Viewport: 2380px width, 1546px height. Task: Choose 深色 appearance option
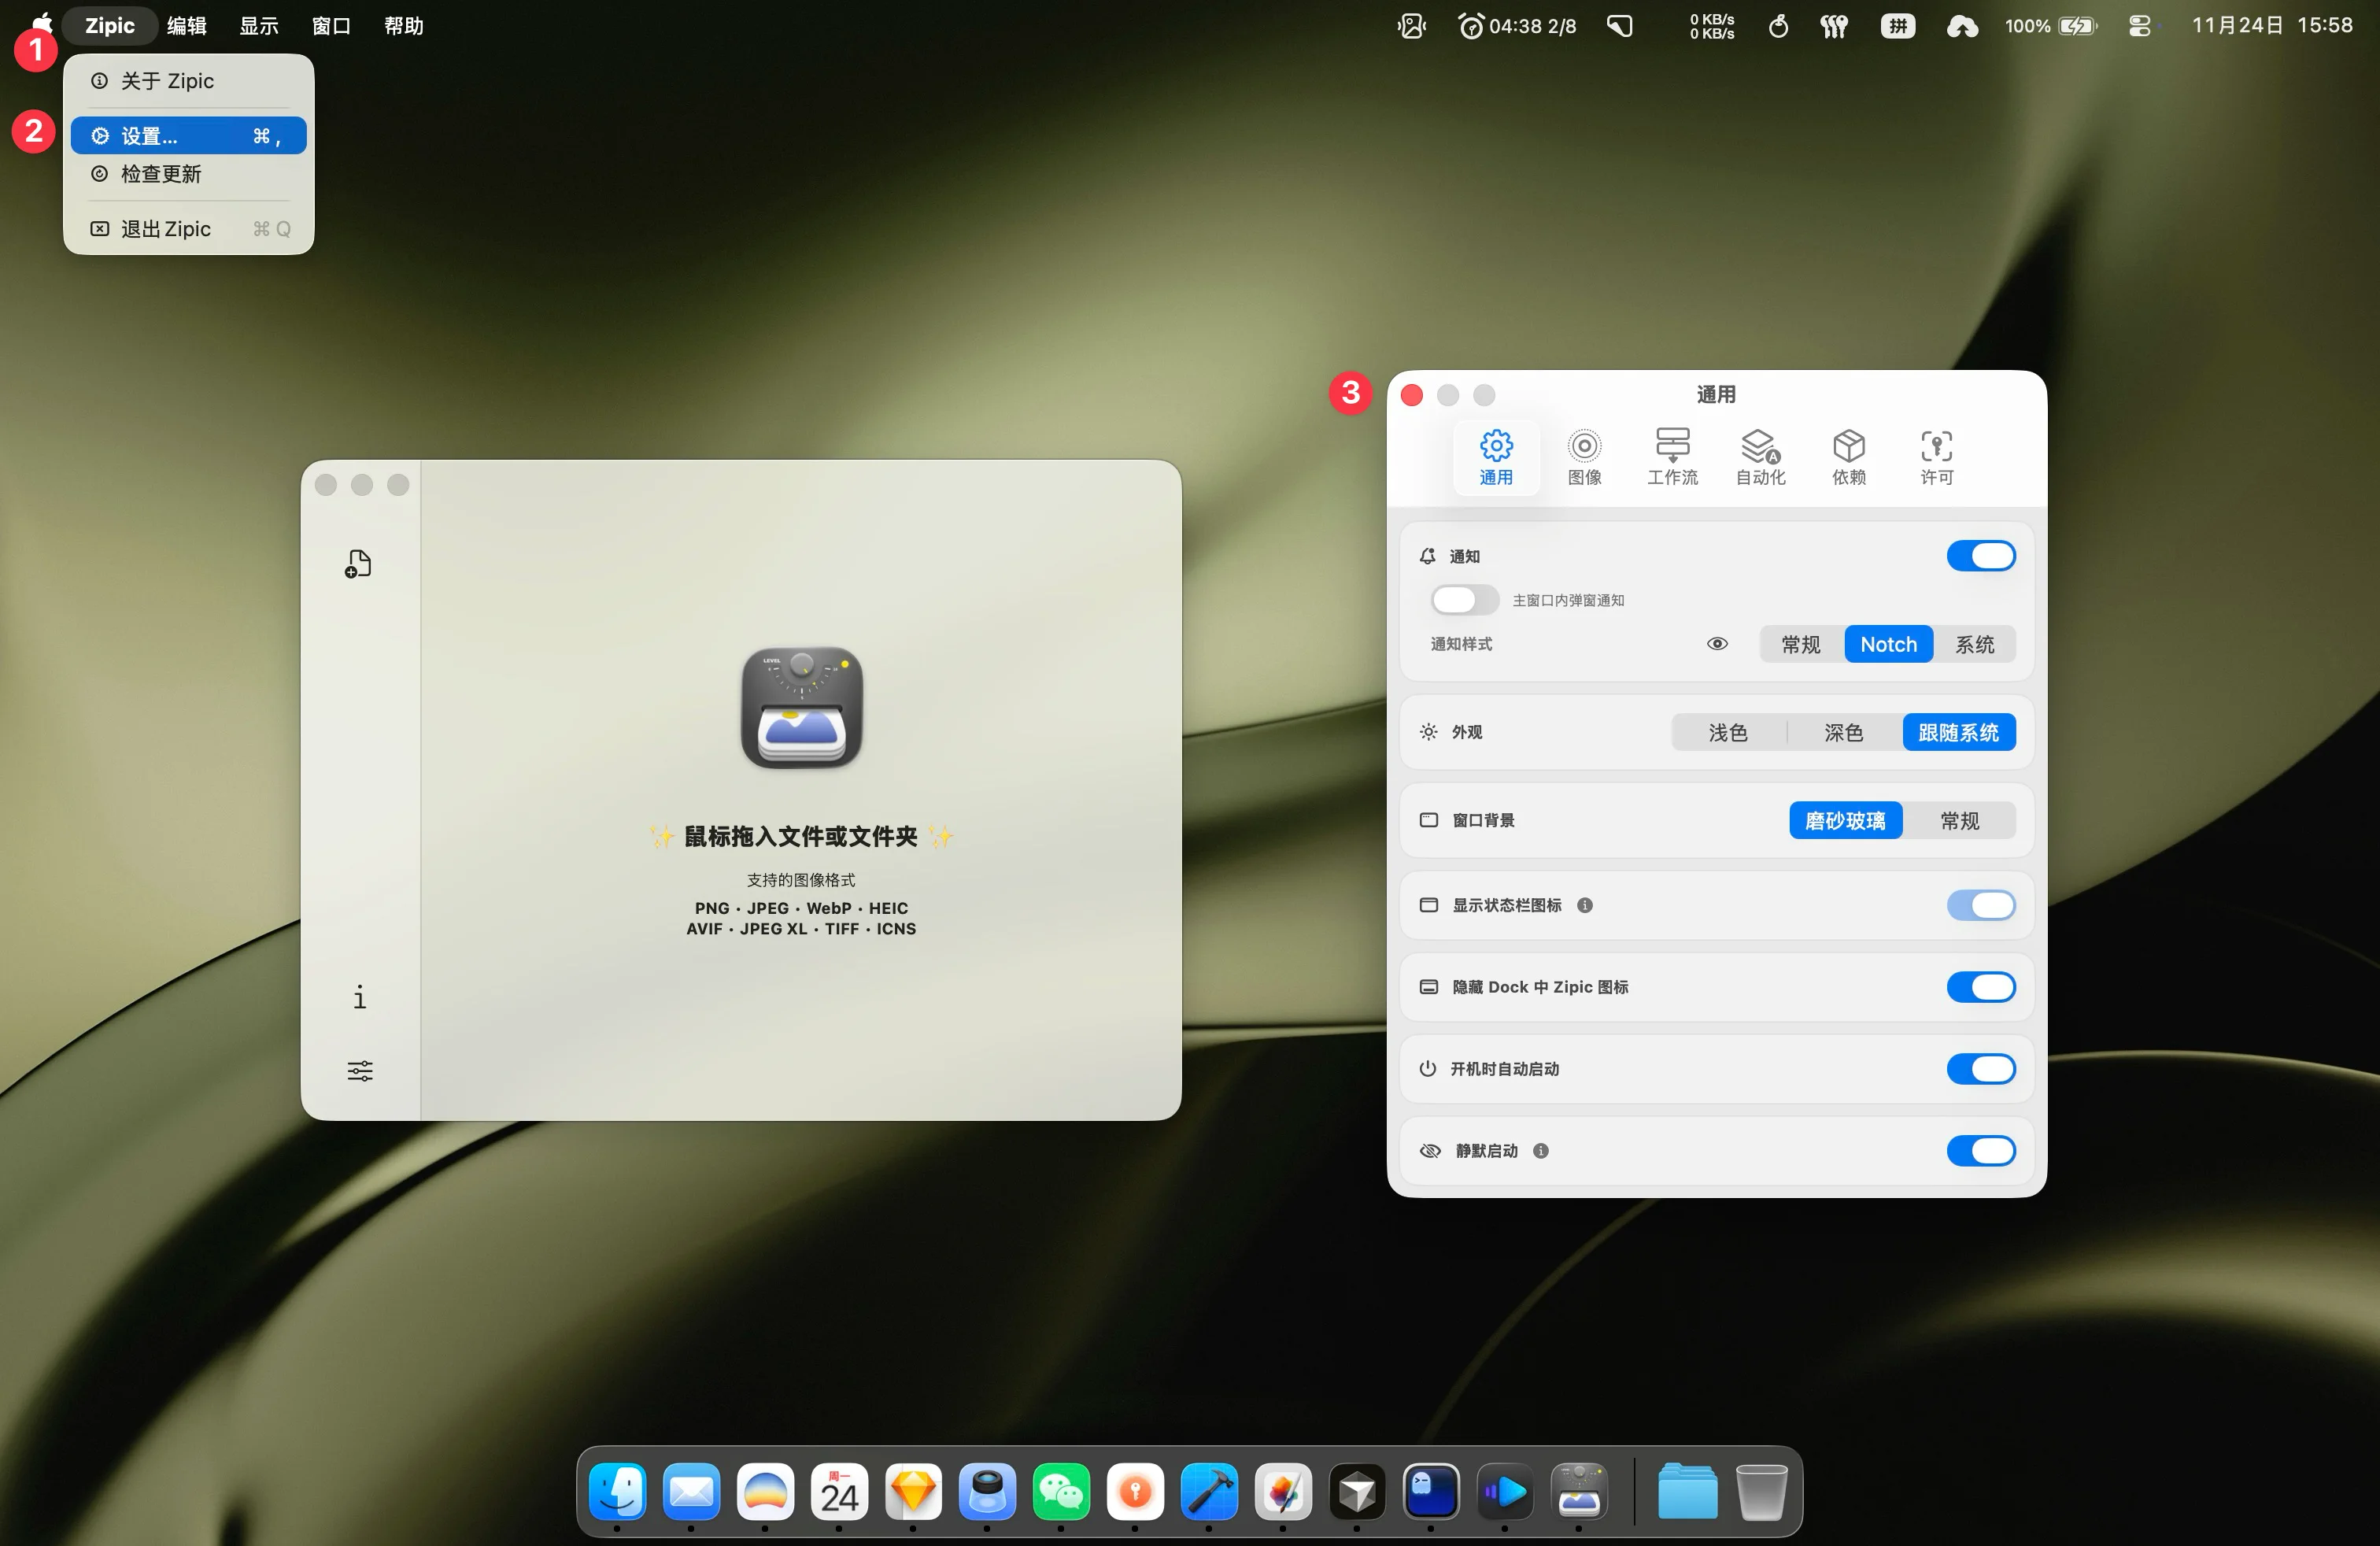1843,733
